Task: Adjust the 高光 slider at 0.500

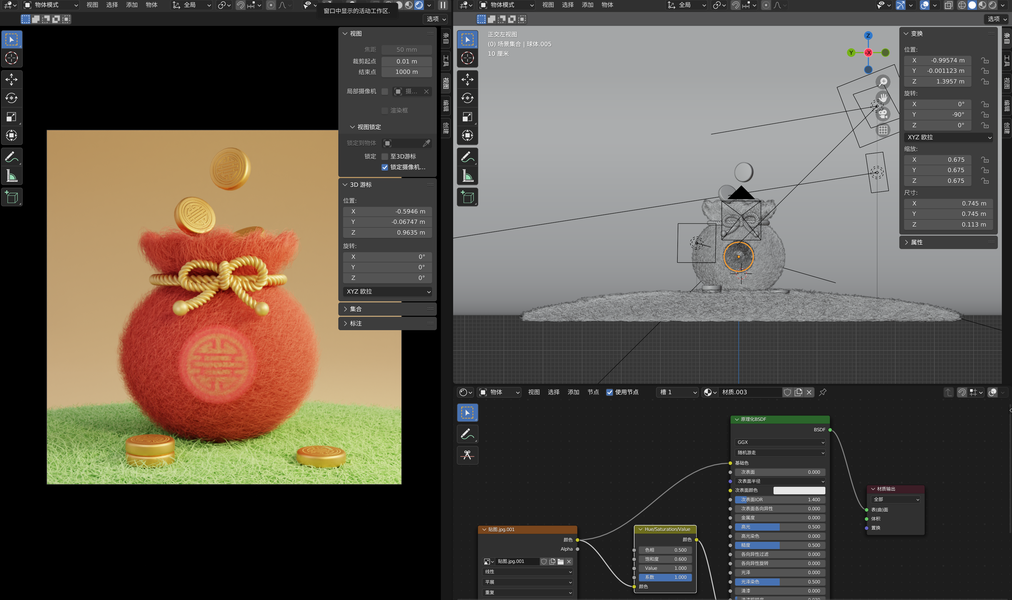Action: pos(780,527)
